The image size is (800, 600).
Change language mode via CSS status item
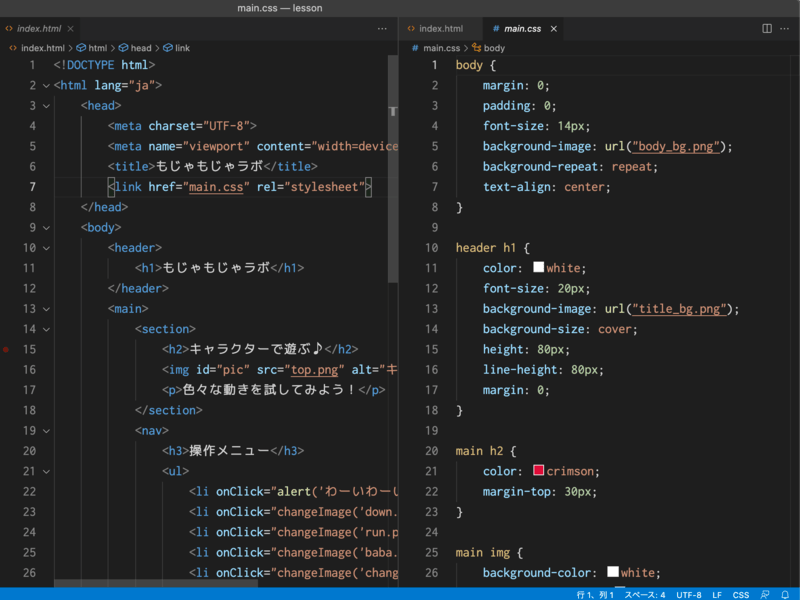[741, 594]
